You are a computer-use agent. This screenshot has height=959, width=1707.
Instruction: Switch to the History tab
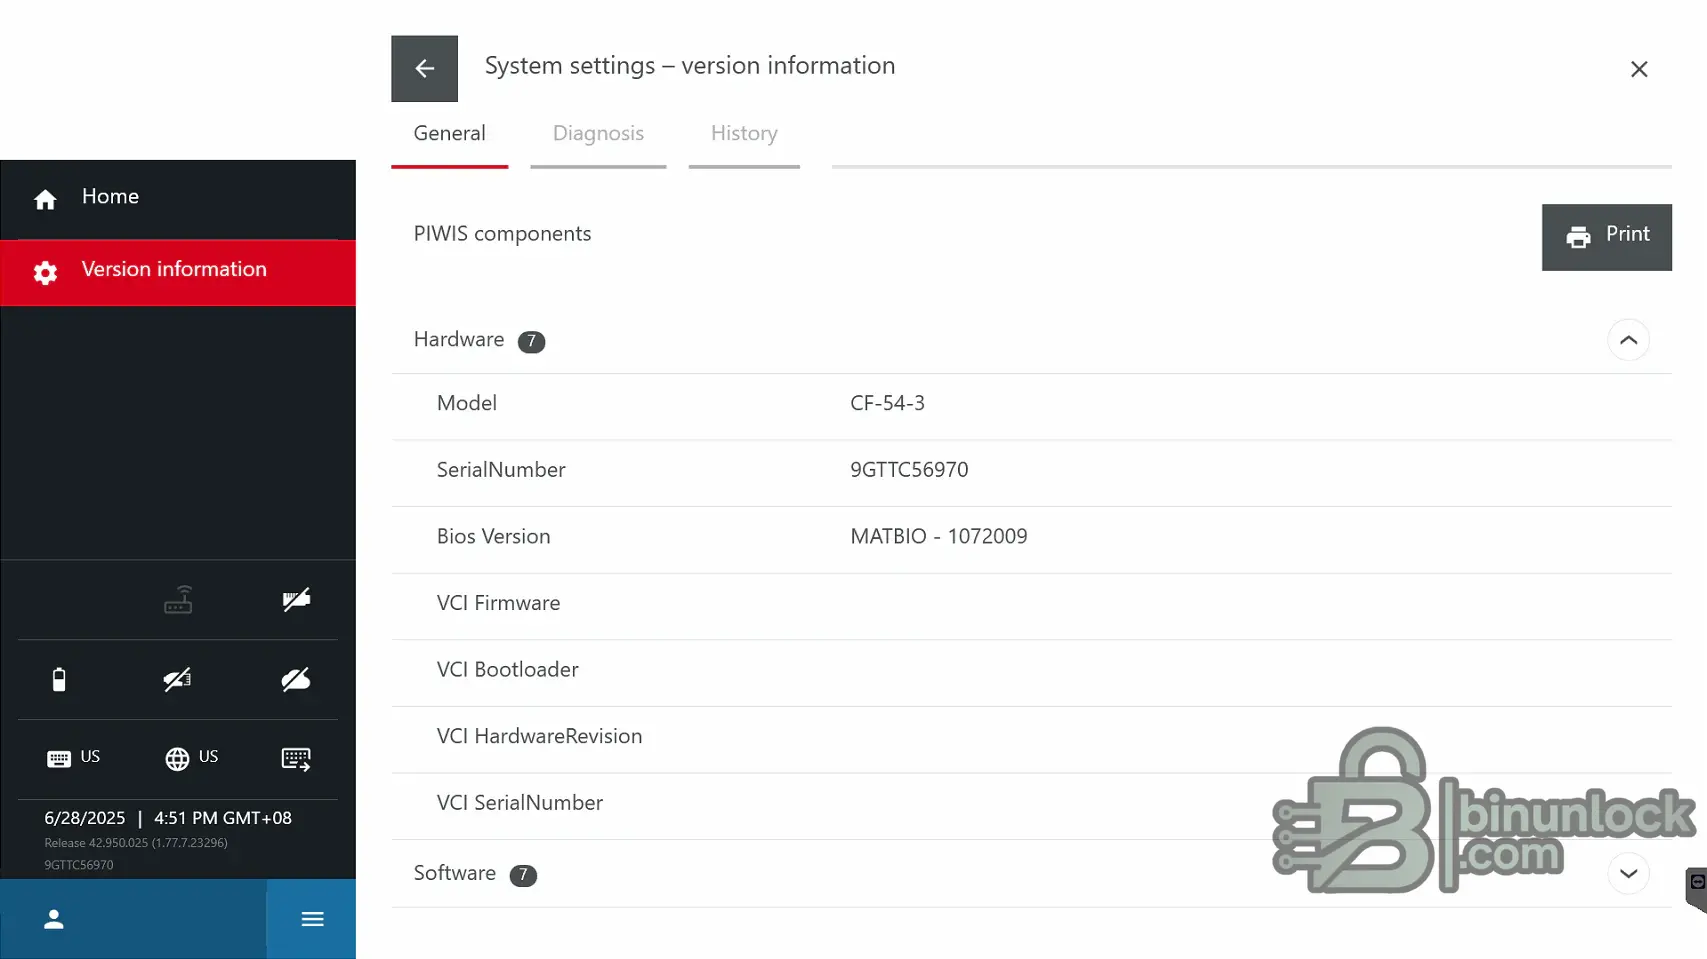coord(744,134)
